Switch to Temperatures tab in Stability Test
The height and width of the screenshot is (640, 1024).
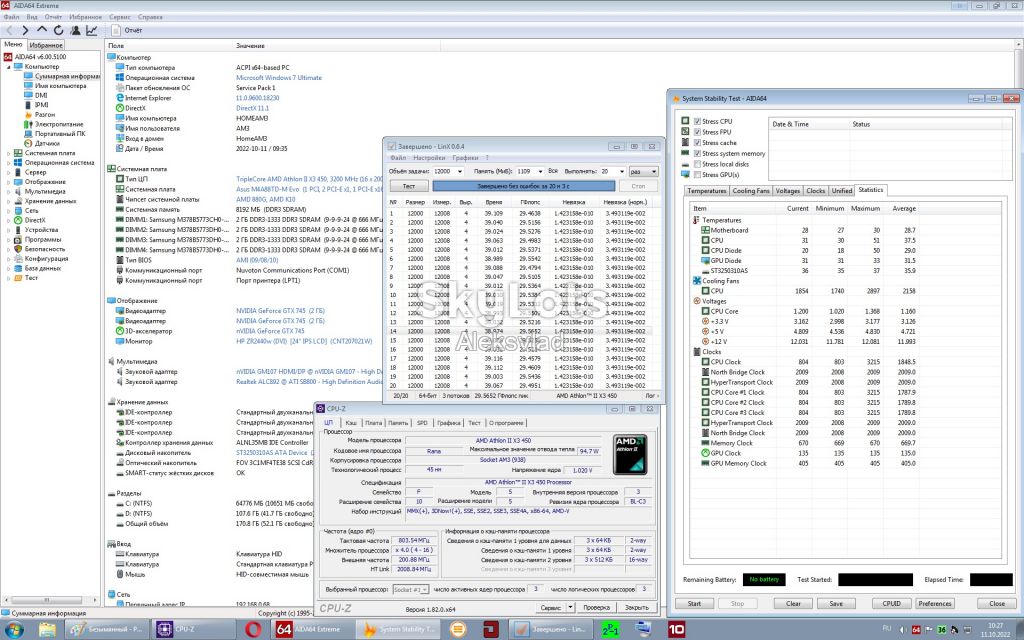(707, 191)
